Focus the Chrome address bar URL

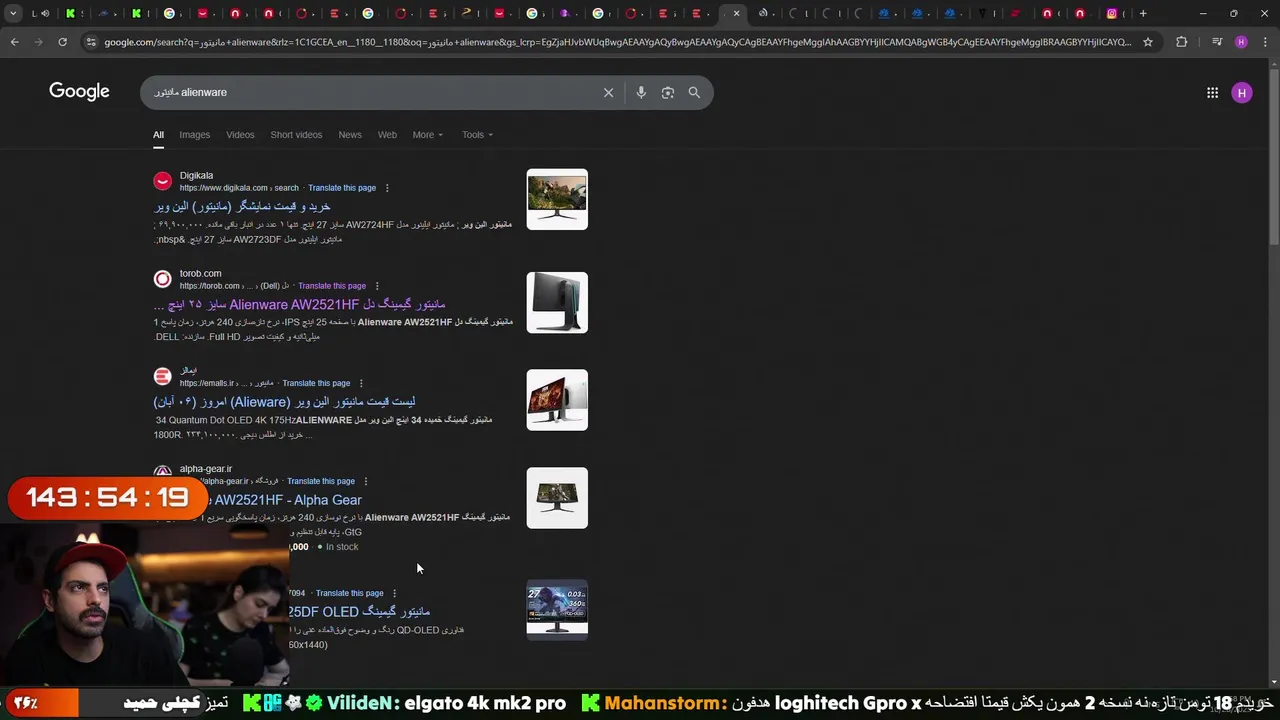(617, 42)
